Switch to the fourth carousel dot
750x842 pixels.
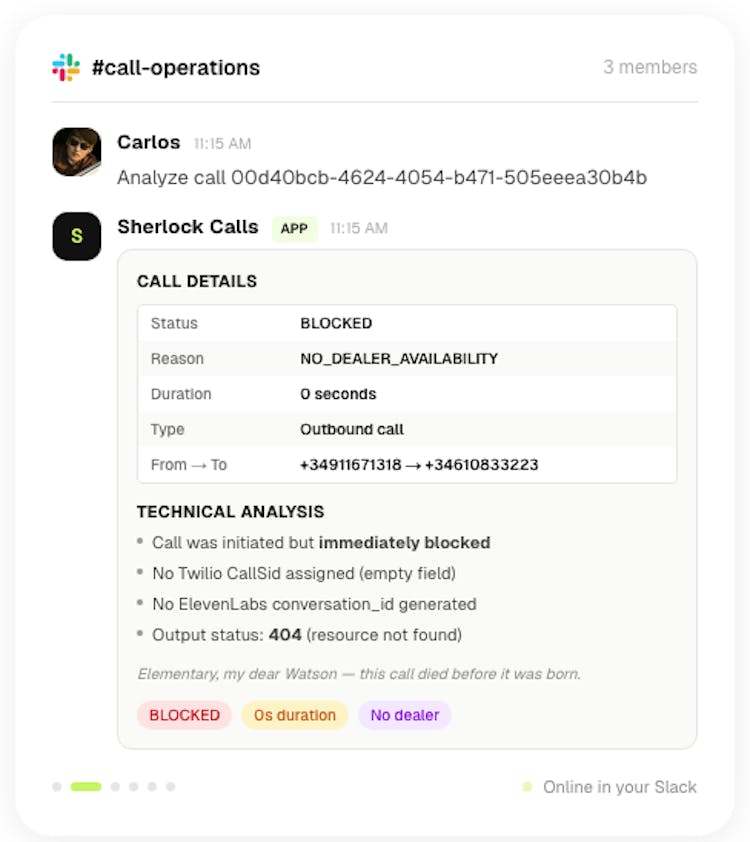pyautogui.click(x=134, y=787)
